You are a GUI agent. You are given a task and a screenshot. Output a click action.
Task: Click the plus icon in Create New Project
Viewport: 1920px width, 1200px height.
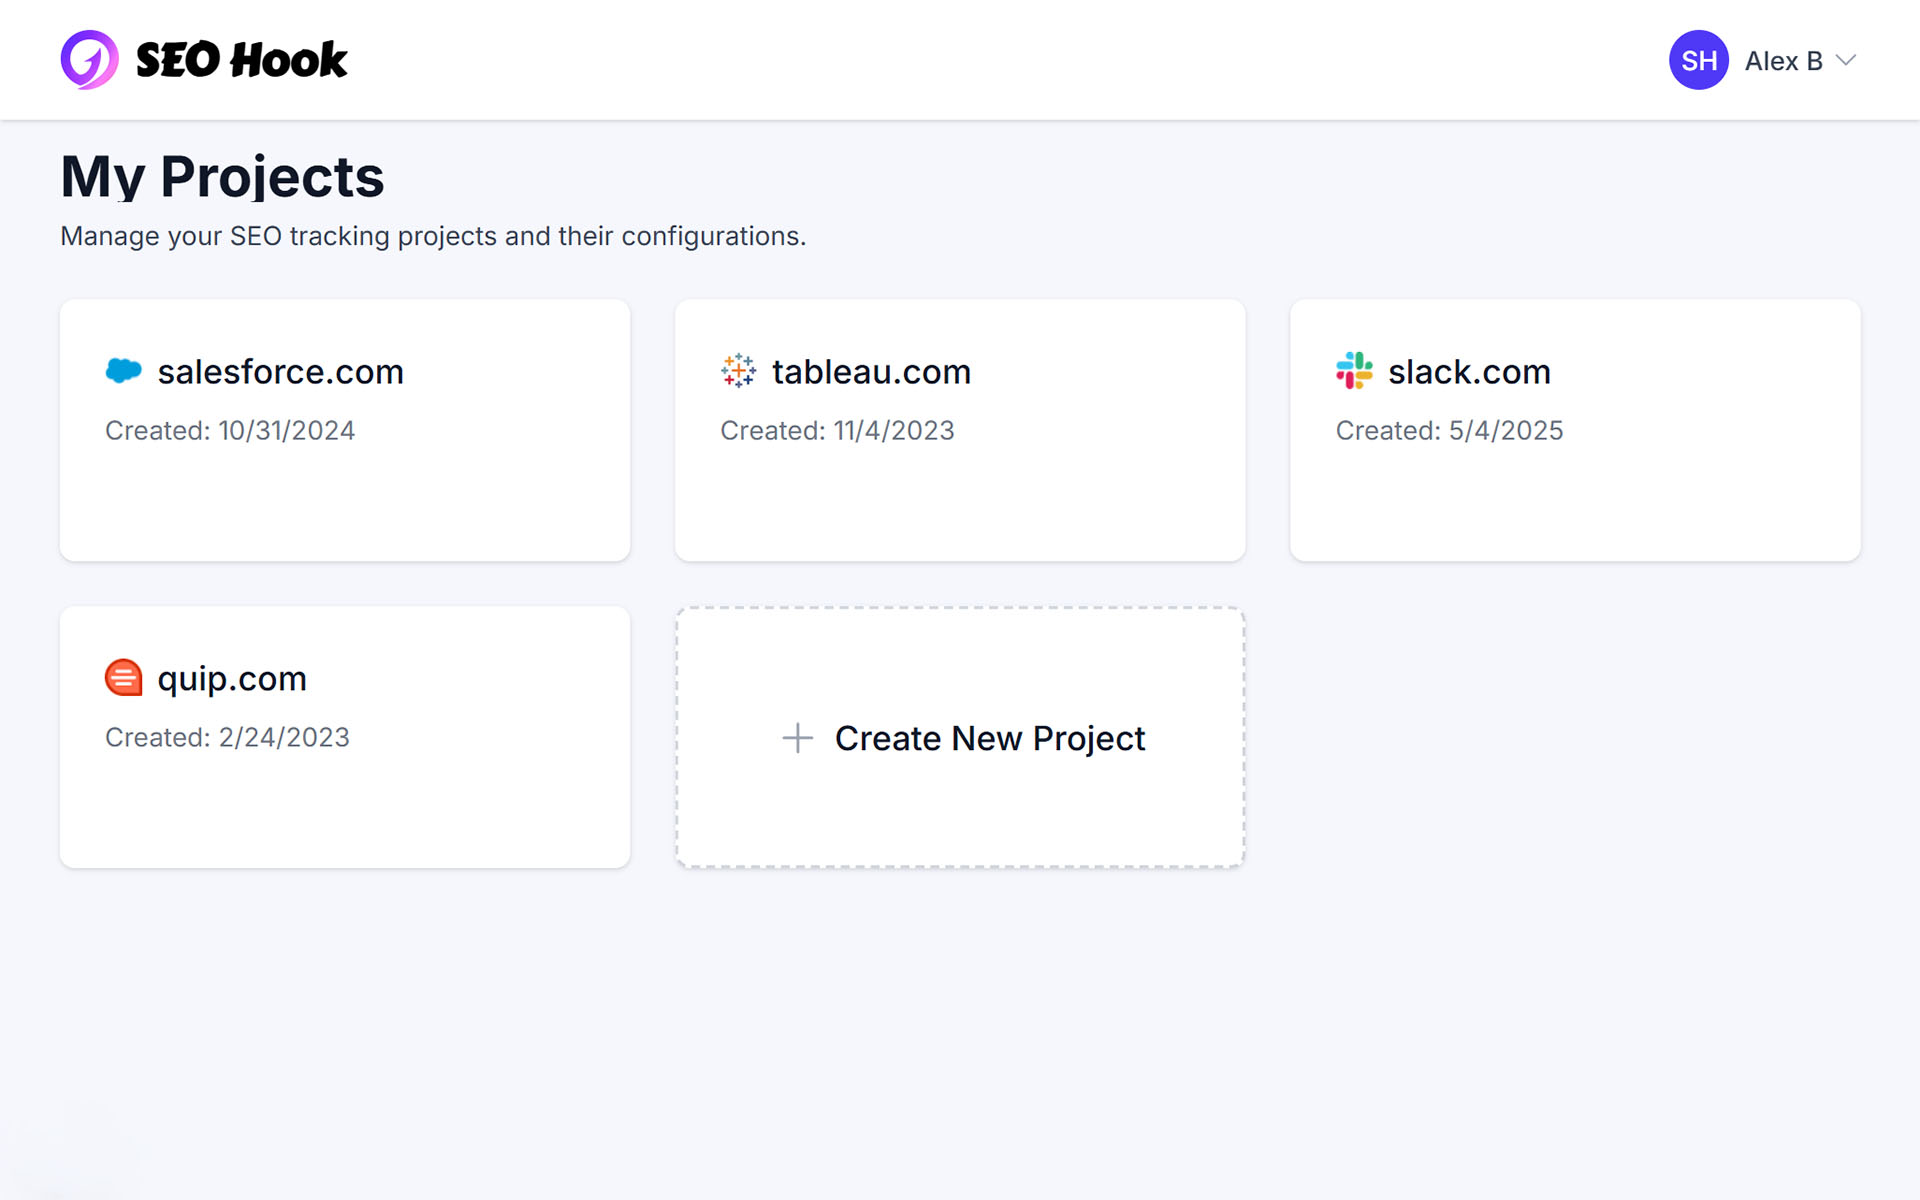click(796, 738)
